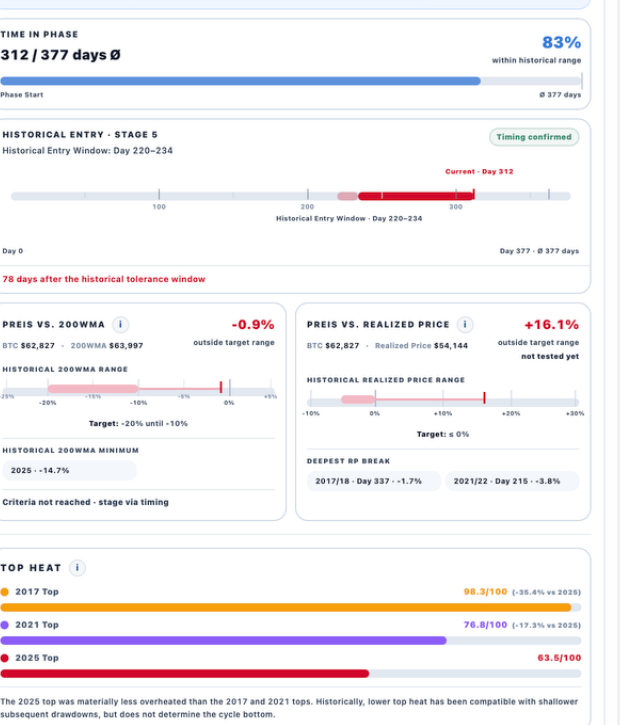Screen dimensions: 620x725
Task: Click the 98.3/100 score text
Action: point(485,592)
